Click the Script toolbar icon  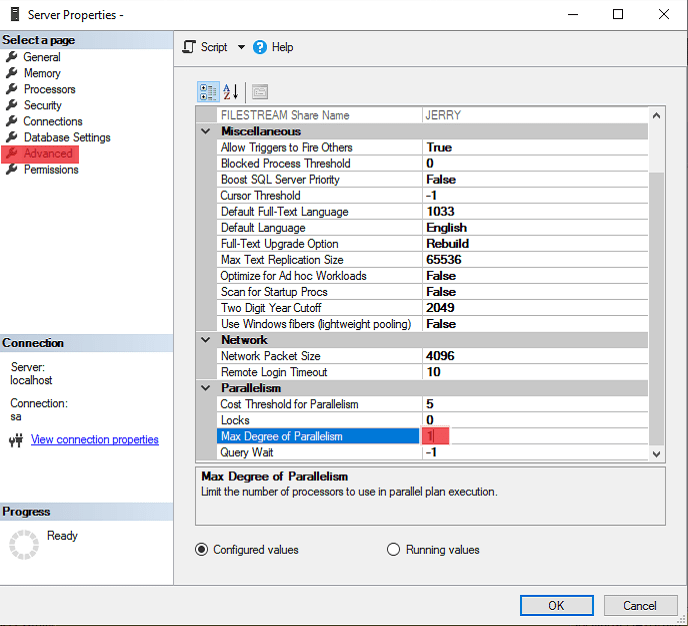click(189, 47)
